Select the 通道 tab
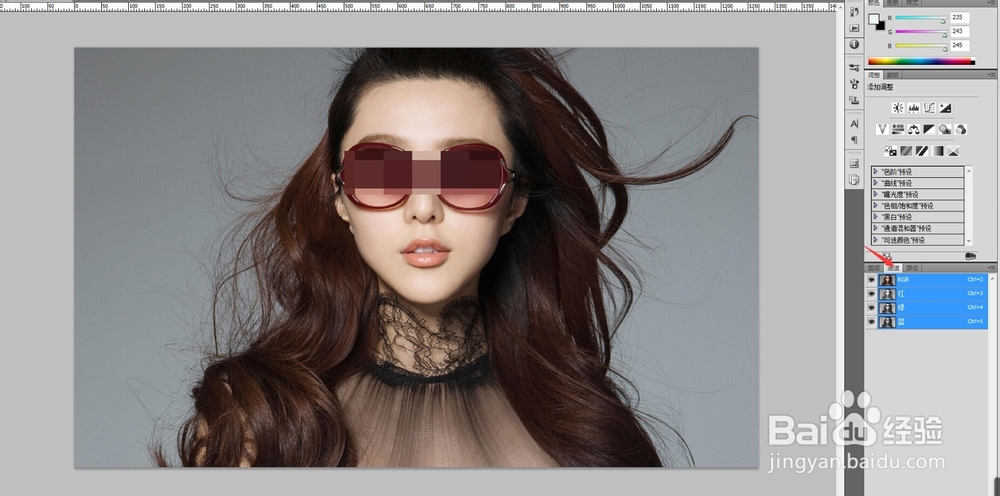 click(x=893, y=268)
